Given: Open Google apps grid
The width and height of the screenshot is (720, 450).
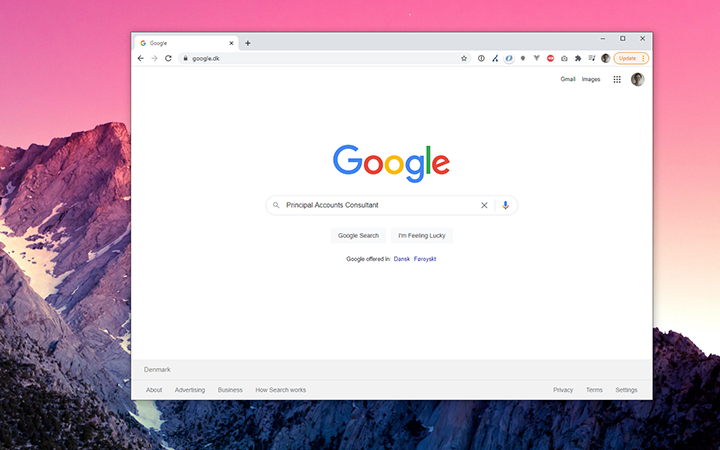Looking at the screenshot, I should [x=617, y=79].
